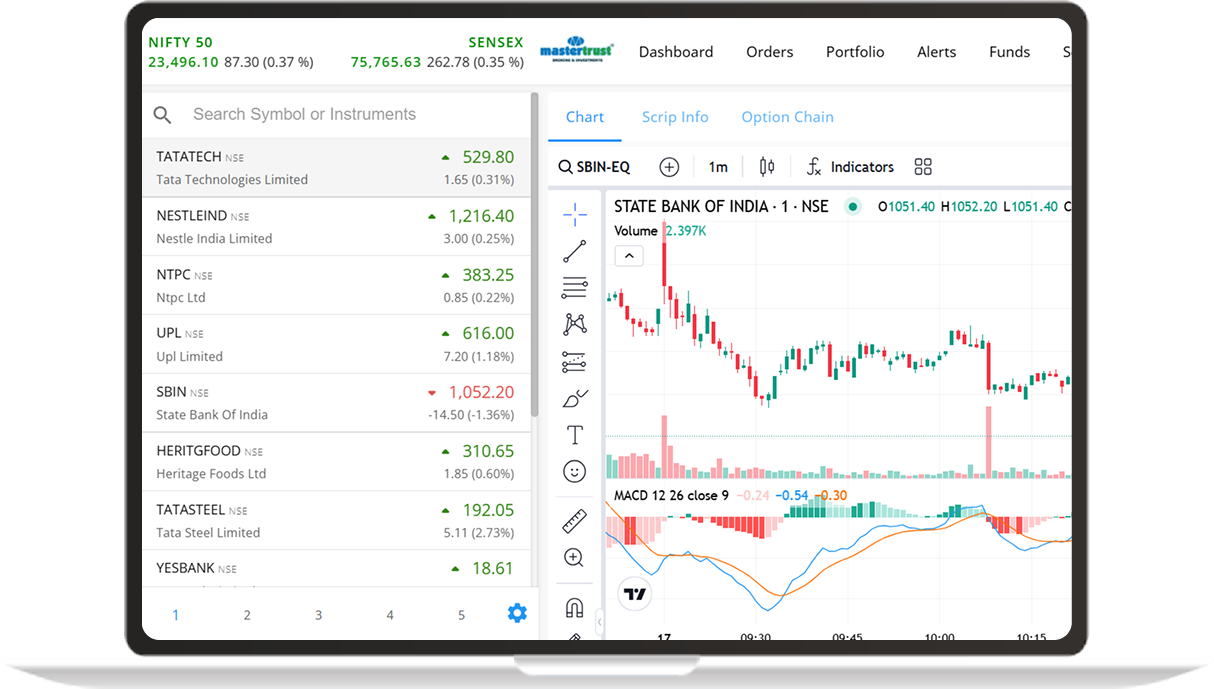Open the candlestick chart style selector
Screen dimensions: 1214x689
[767, 167]
